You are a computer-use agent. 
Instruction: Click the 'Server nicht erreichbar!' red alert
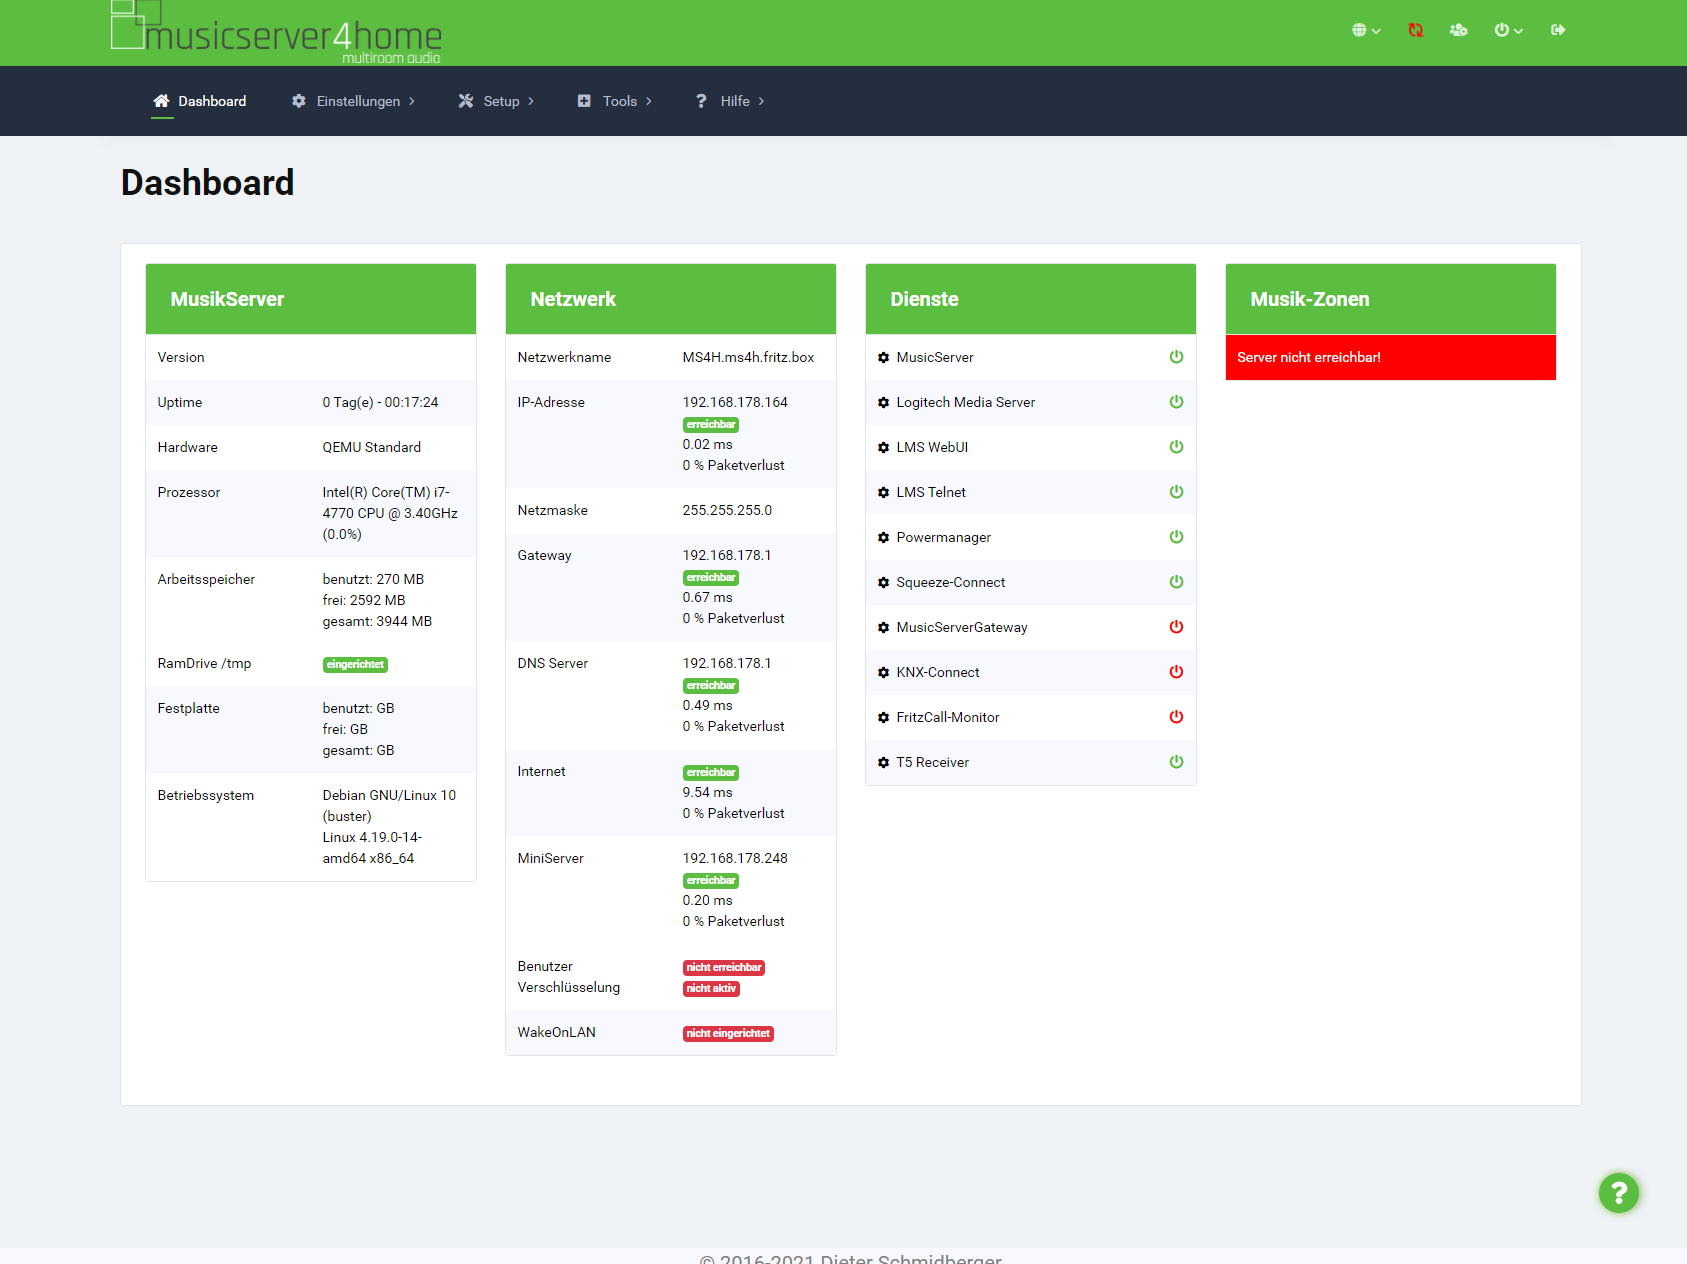(x=1391, y=358)
